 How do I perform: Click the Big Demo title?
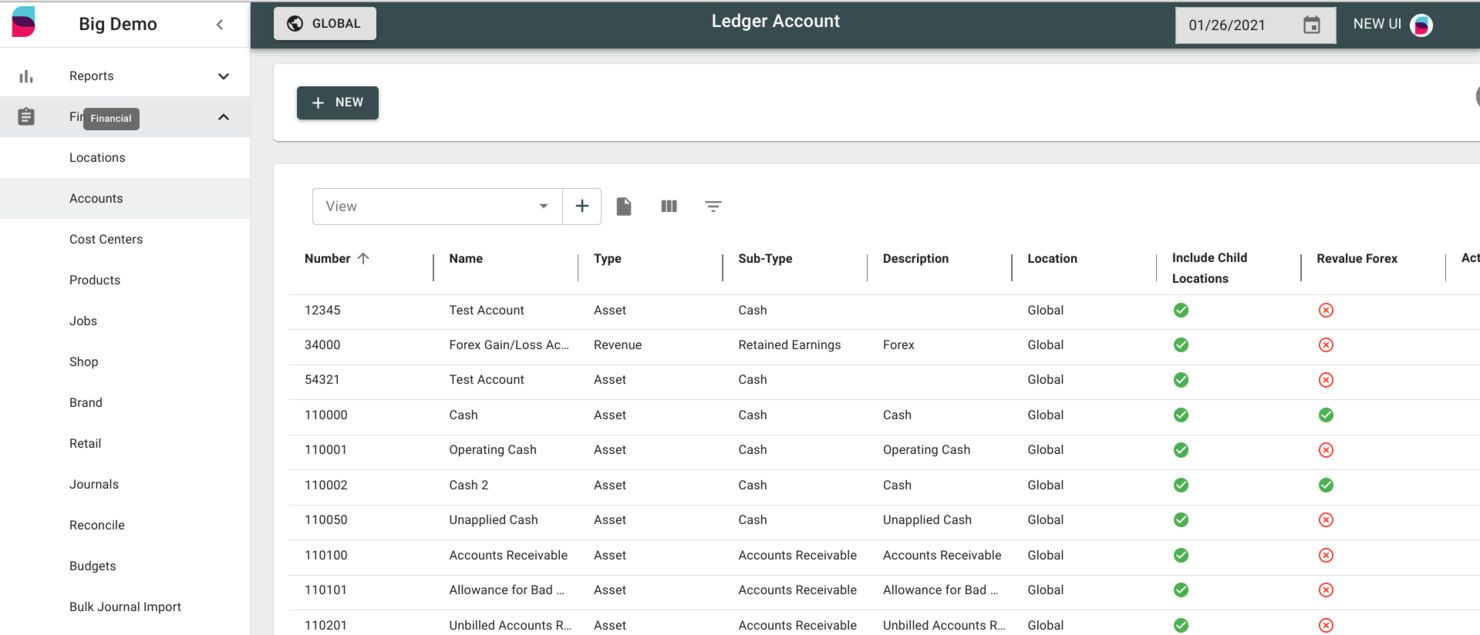tap(118, 25)
